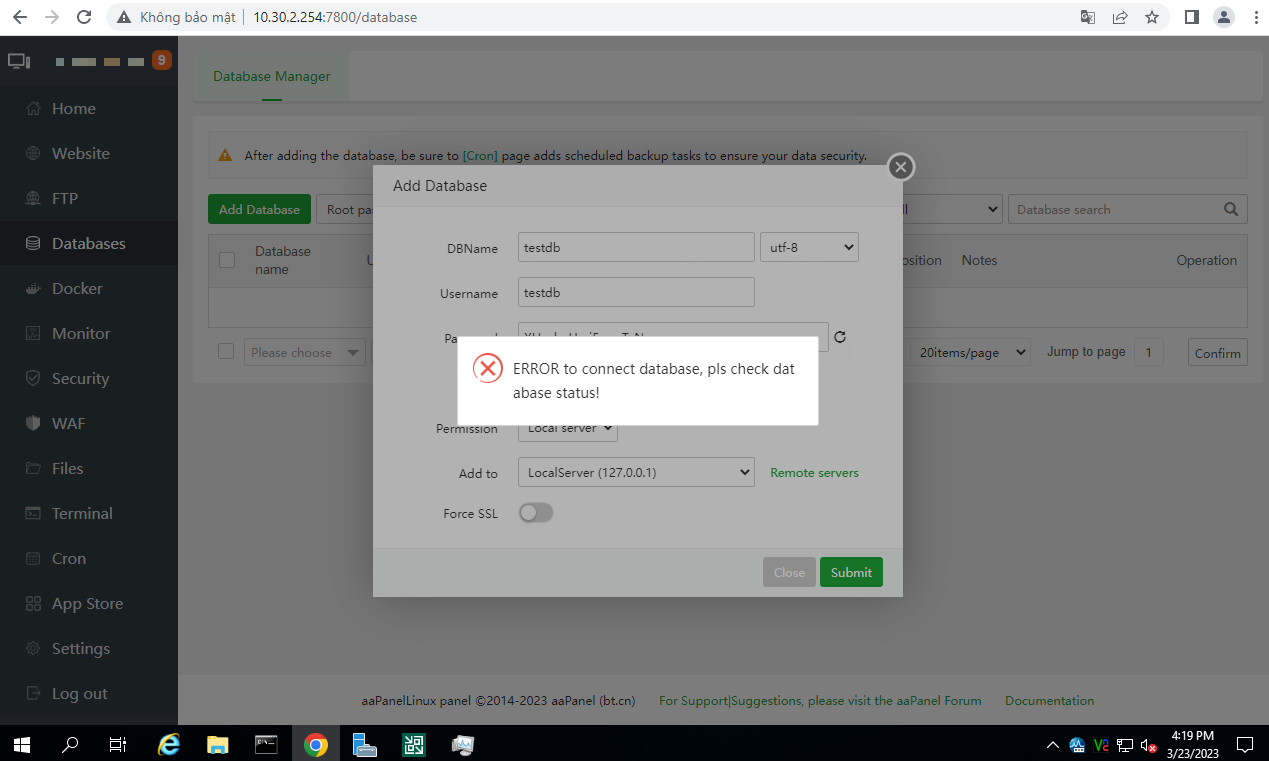Open the Permission Local server dropdown
Screen dimensions: 1269x761
coord(568,428)
